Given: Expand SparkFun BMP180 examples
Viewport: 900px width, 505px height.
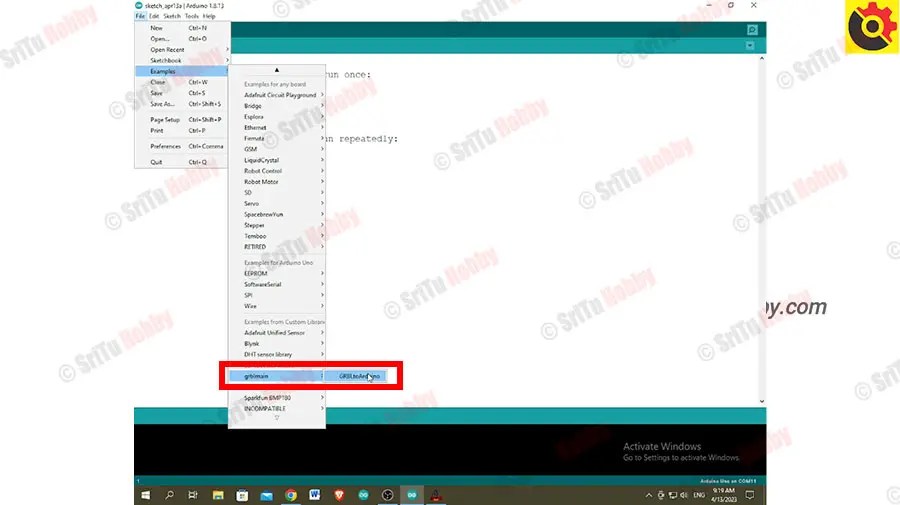Looking at the screenshot, I should [277, 398].
